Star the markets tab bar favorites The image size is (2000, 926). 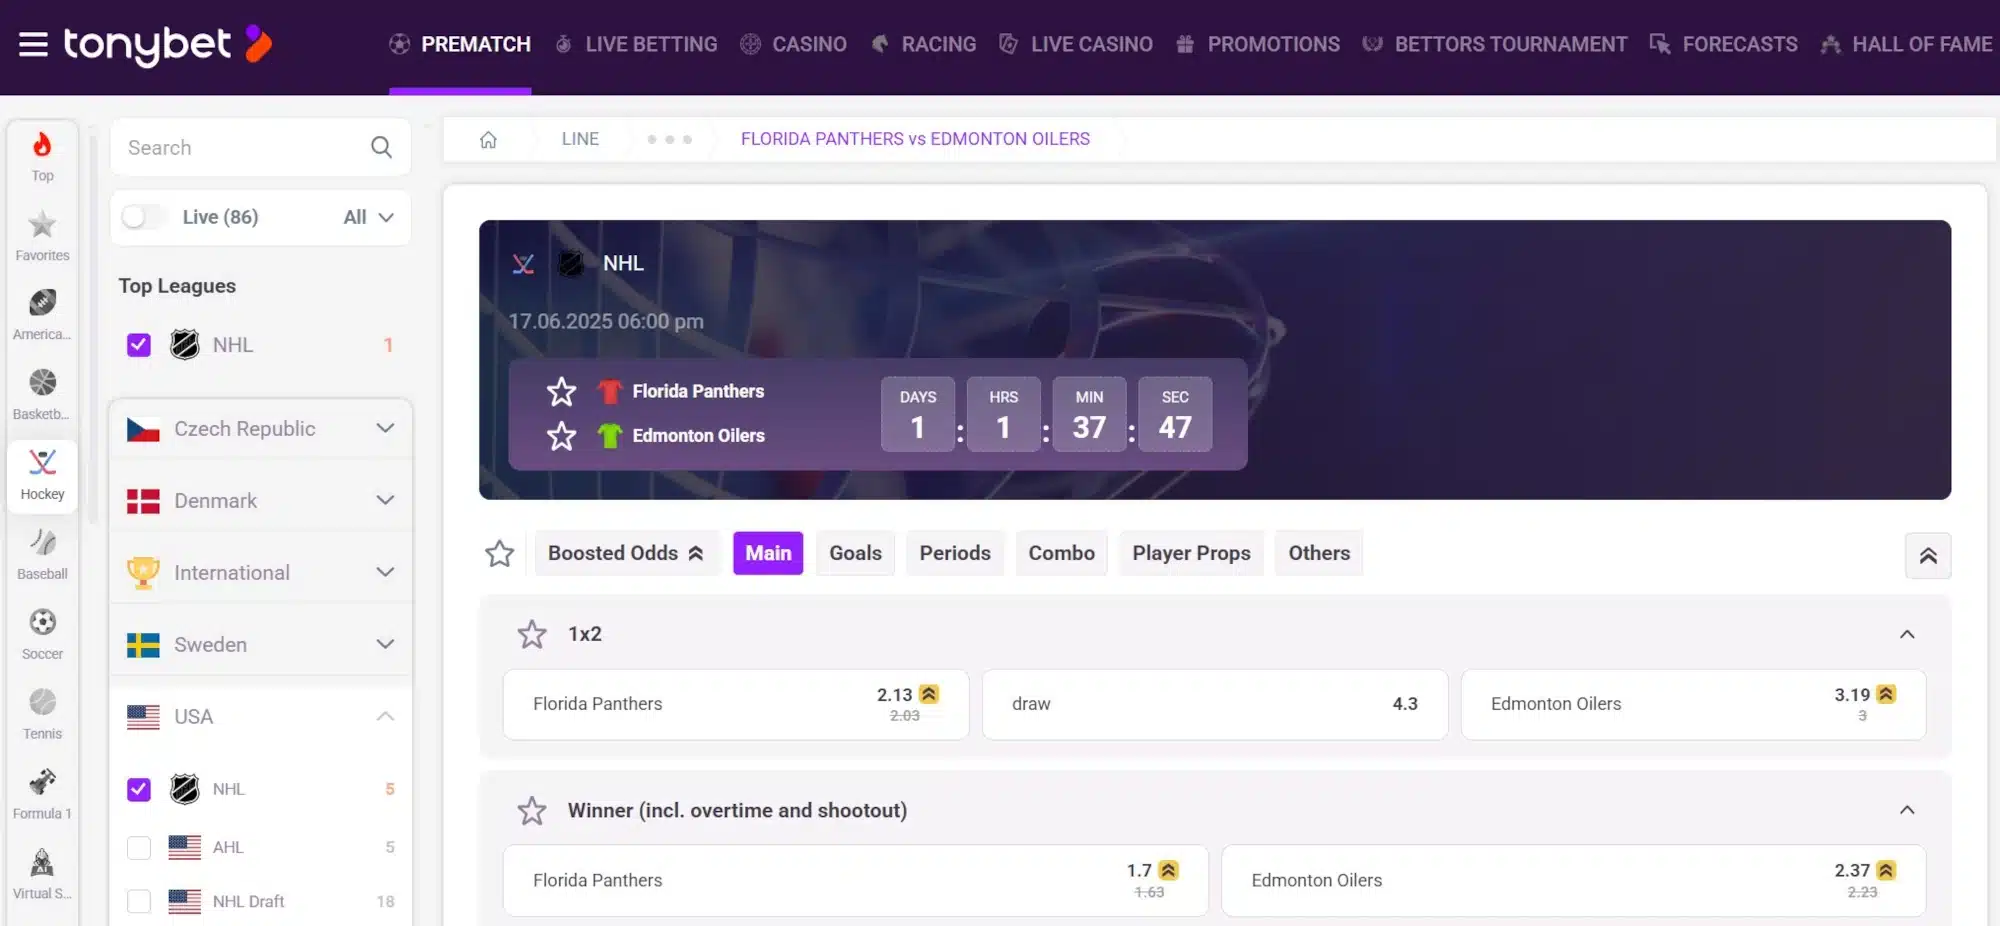point(499,554)
